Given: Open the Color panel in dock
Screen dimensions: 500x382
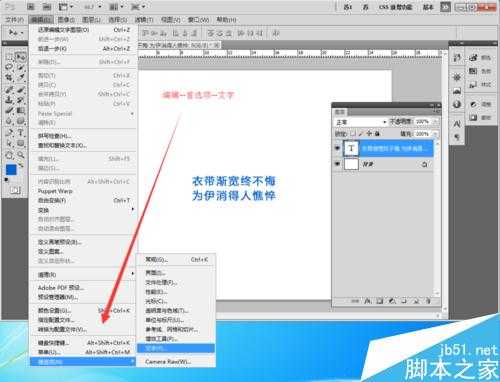Looking at the screenshot, I should (480, 57).
